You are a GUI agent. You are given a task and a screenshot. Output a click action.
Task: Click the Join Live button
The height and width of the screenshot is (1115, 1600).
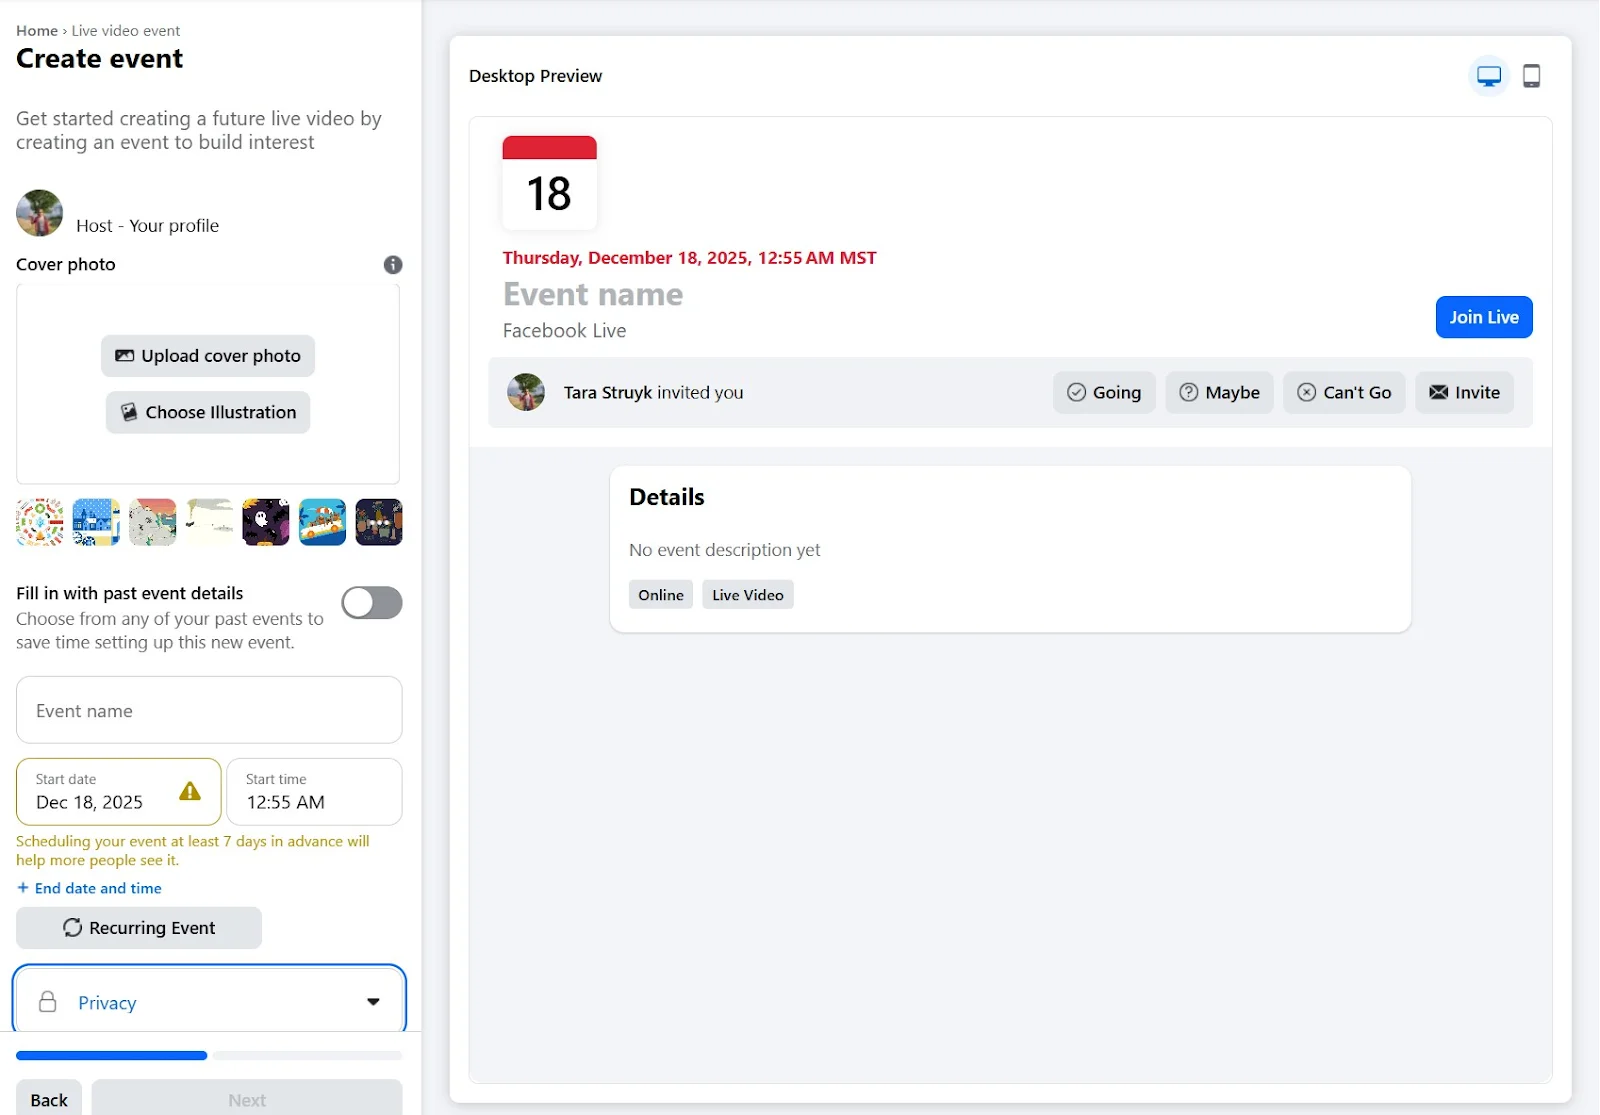[1483, 317]
